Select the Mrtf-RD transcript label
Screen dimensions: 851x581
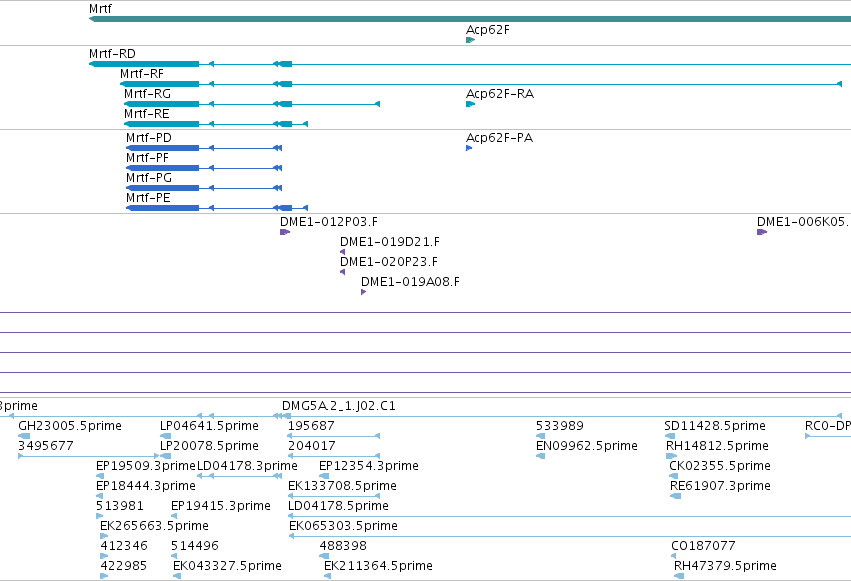[x=112, y=54]
